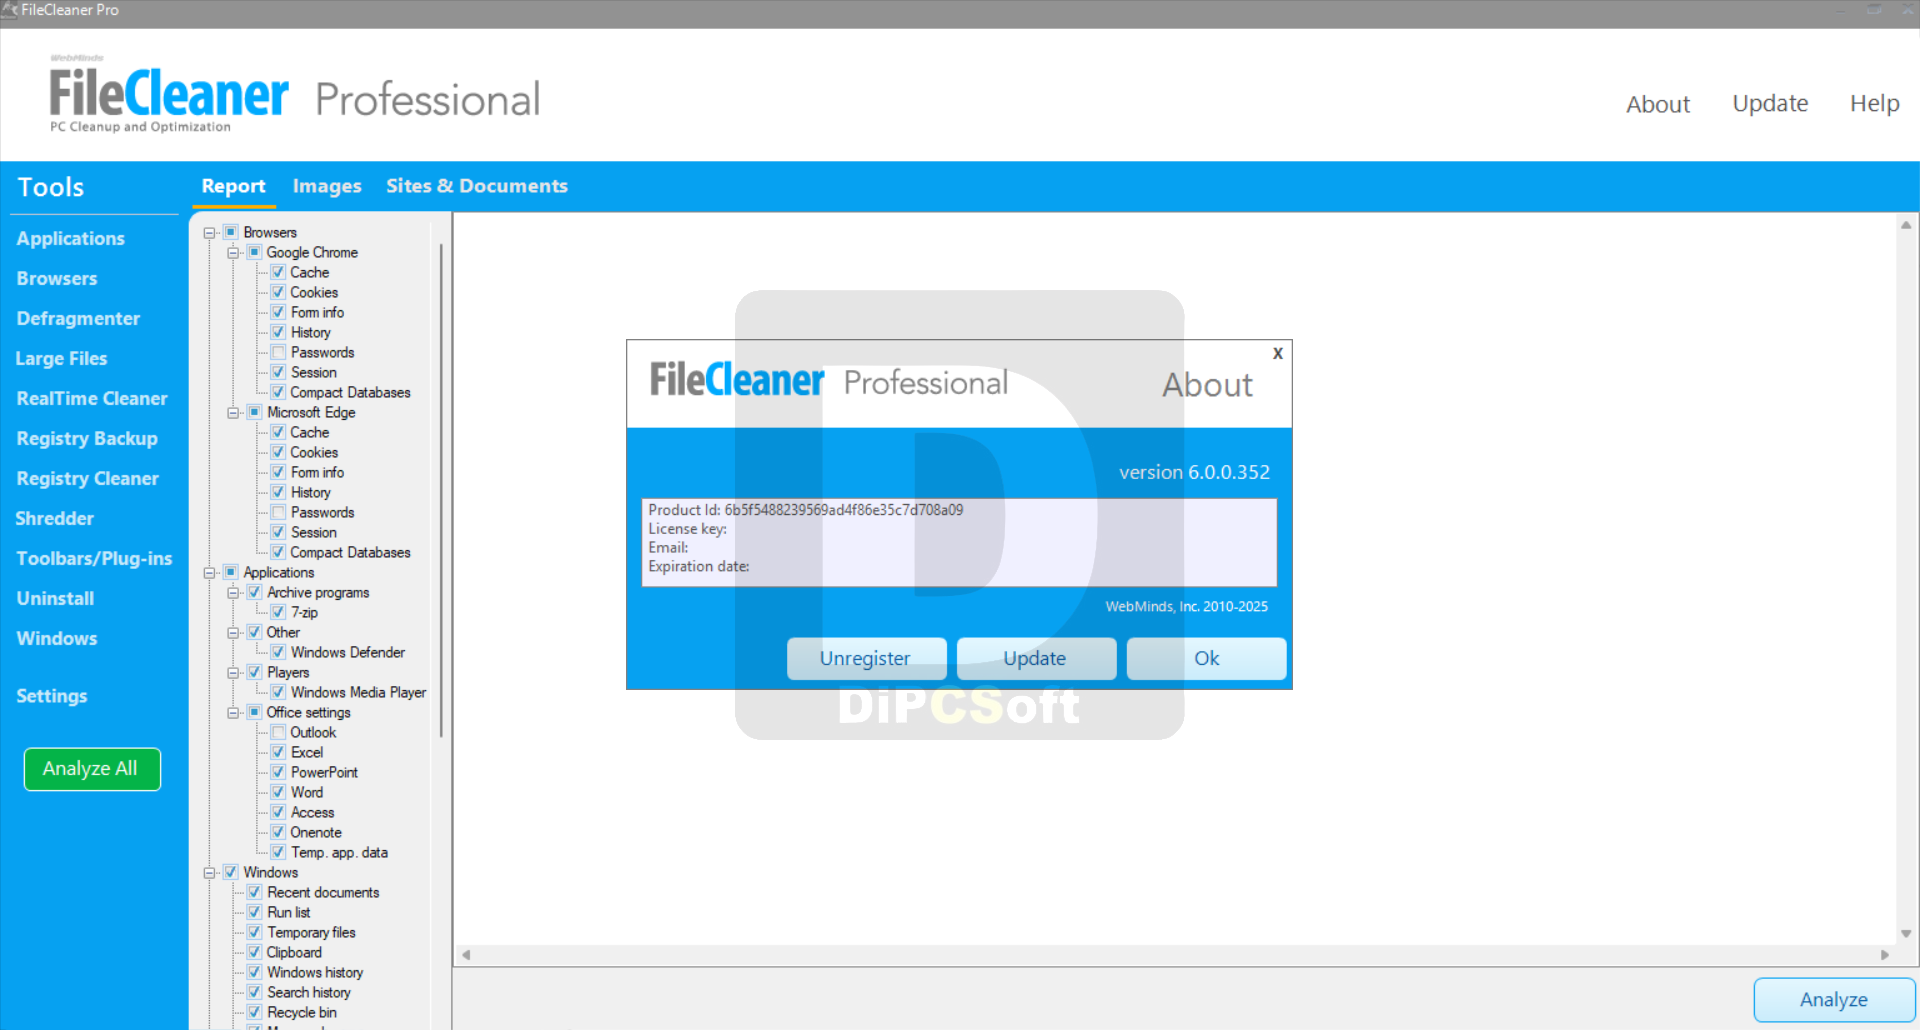This screenshot has height=1030, width=1920.
Task: Open the Uninstall tool
Action: point(55,599)
